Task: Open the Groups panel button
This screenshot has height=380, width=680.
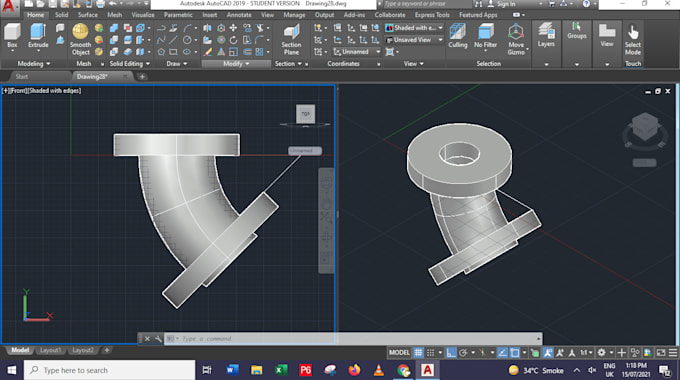Action: [x=576, y=30]
